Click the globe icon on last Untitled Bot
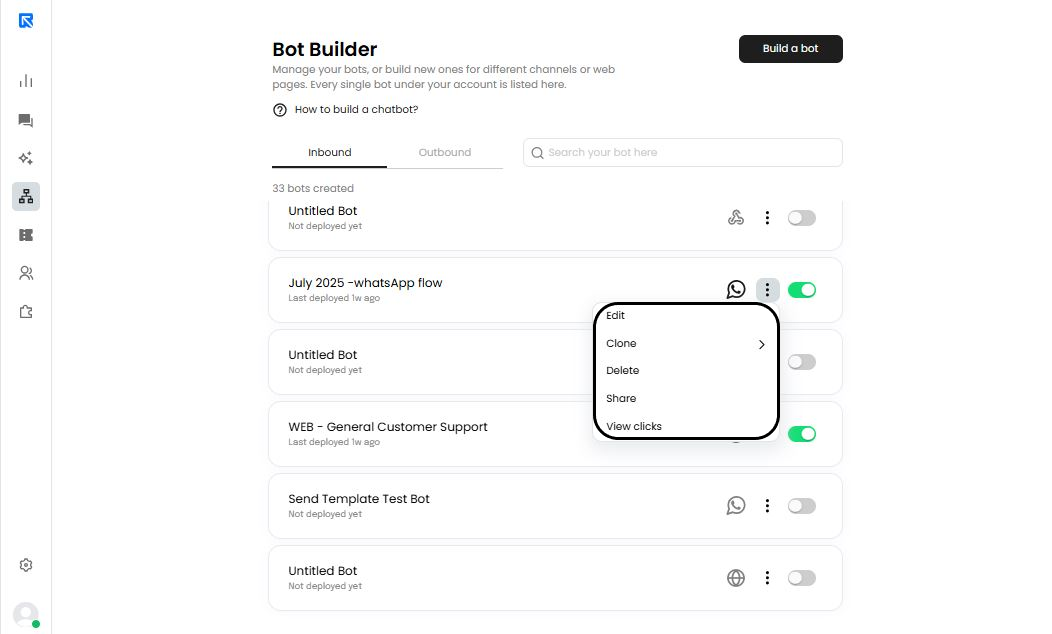The image size is (1052, 634). (x=736, y=578)
